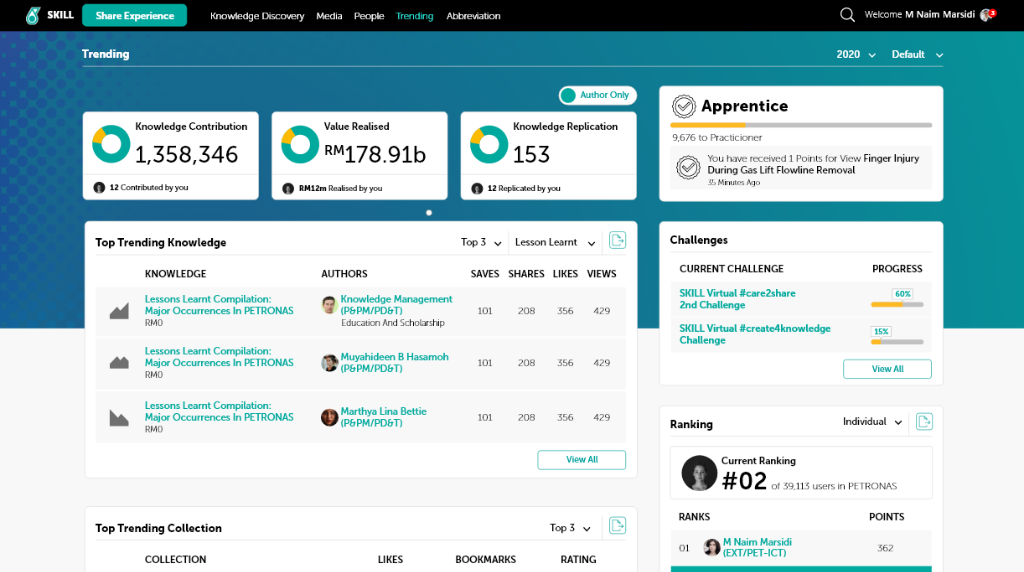This screenshot has width=1024, height=572.
Task: Export the Ranking panel data
Action: (924, 422)
